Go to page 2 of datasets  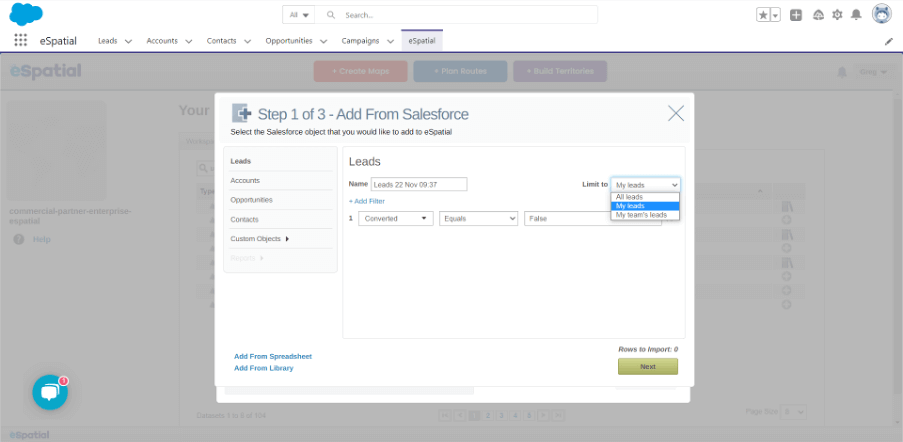click(488, 415)
